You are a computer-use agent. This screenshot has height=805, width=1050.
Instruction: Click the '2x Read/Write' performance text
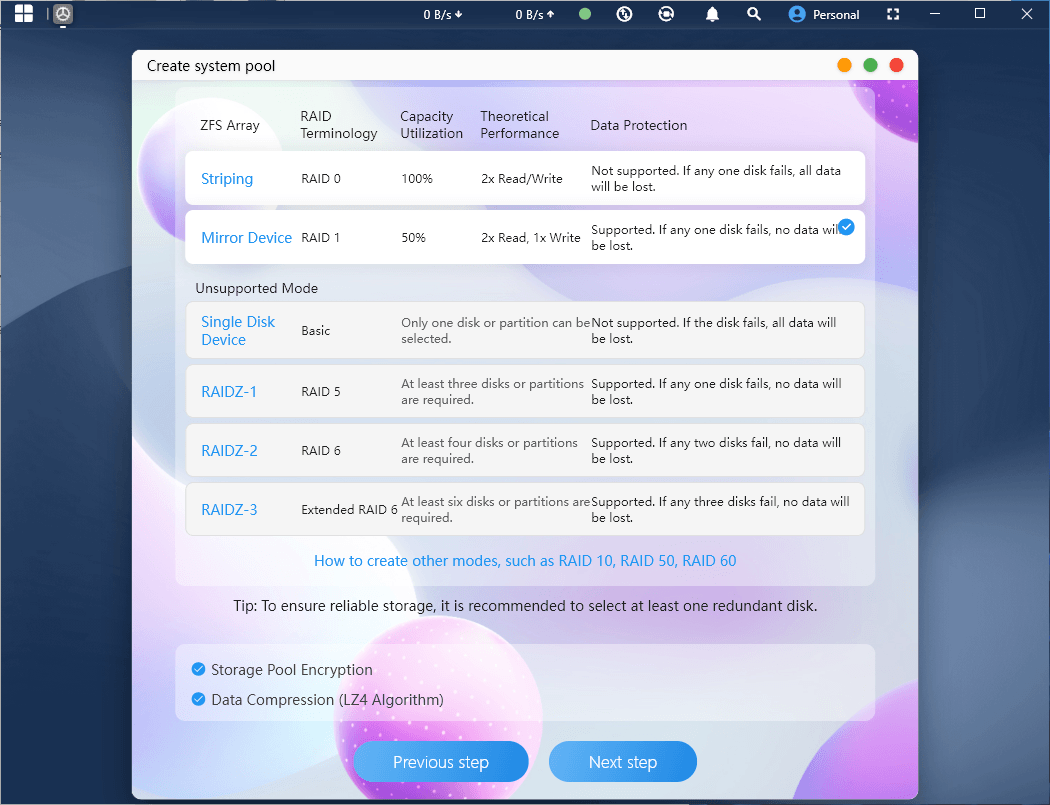522,179
